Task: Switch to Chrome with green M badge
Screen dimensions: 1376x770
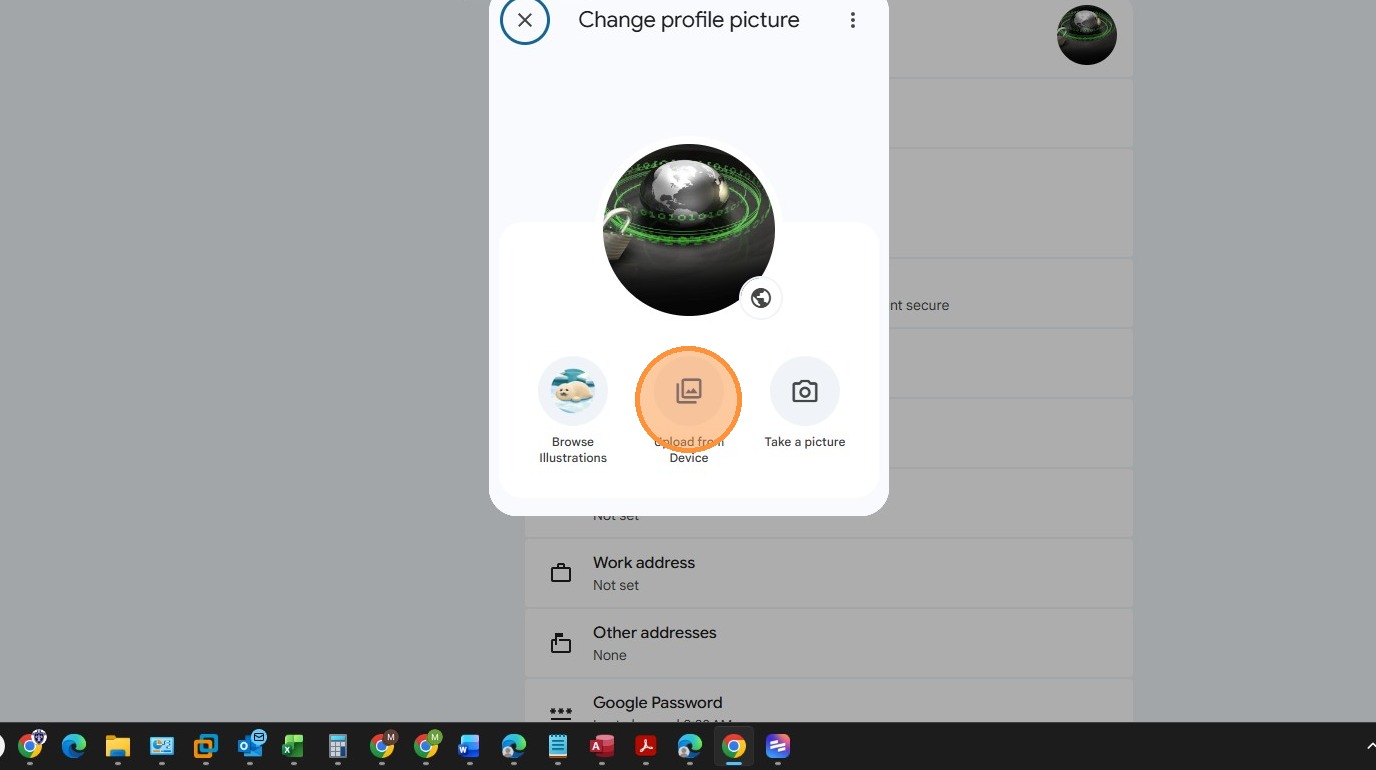Action: point(426,745)
